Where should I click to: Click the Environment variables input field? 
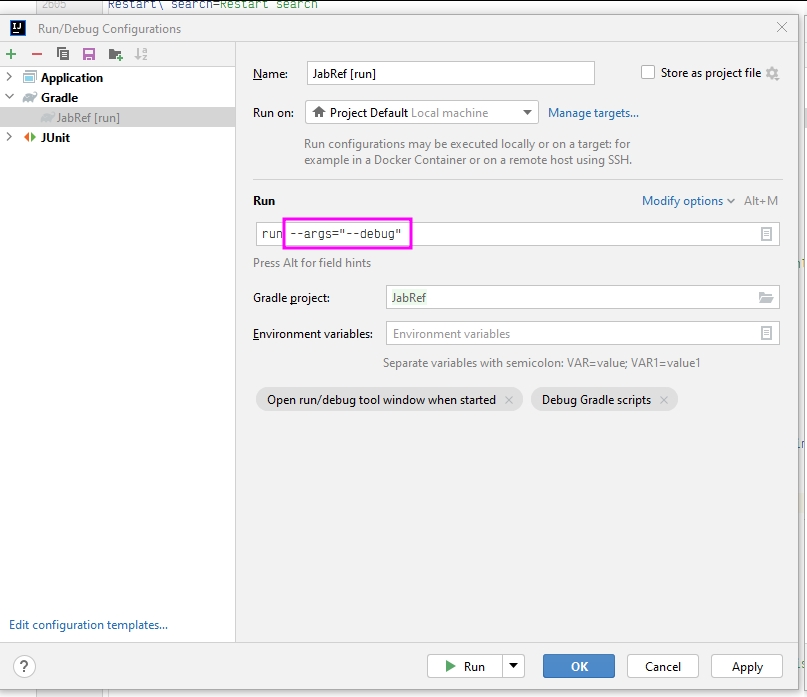pyautogui.click(x=583, y=334)
